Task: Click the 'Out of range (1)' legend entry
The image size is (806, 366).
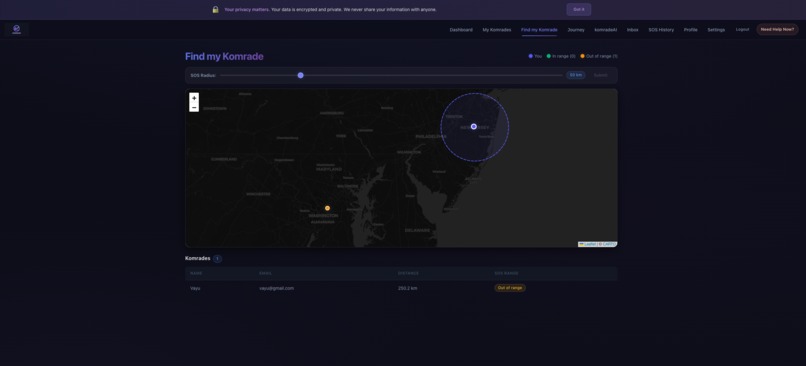Action: click(599, 56)
